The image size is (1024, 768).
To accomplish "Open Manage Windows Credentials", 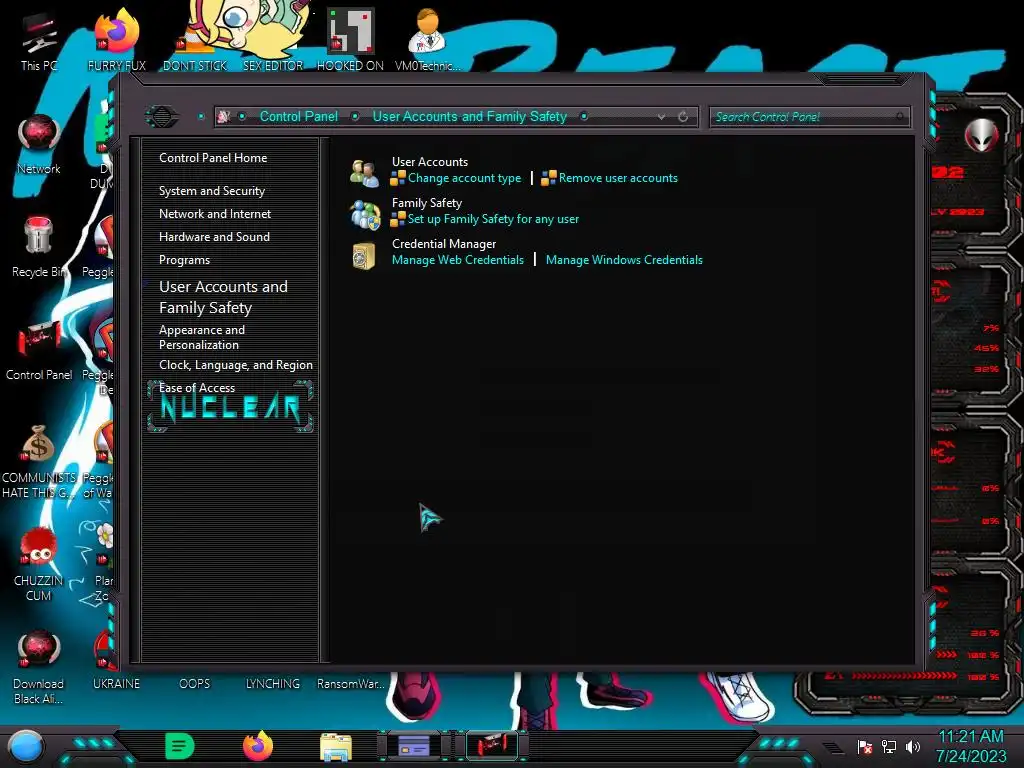I will coord(624,260).
